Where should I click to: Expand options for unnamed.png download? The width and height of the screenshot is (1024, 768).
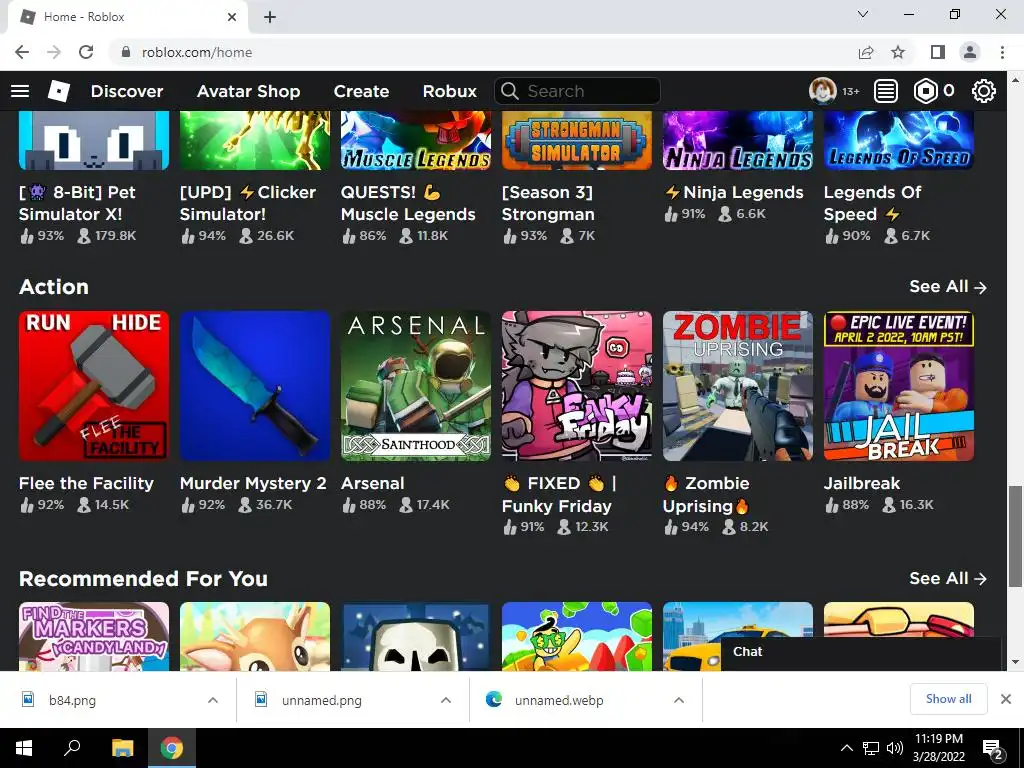[x=445, y=700]
